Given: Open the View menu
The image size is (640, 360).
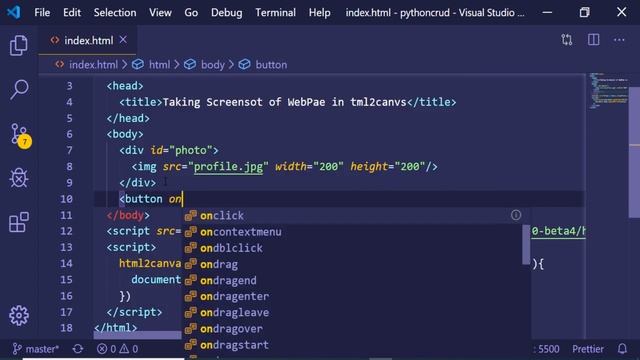Looking at the screenshot, I should [x=160, y=13].
